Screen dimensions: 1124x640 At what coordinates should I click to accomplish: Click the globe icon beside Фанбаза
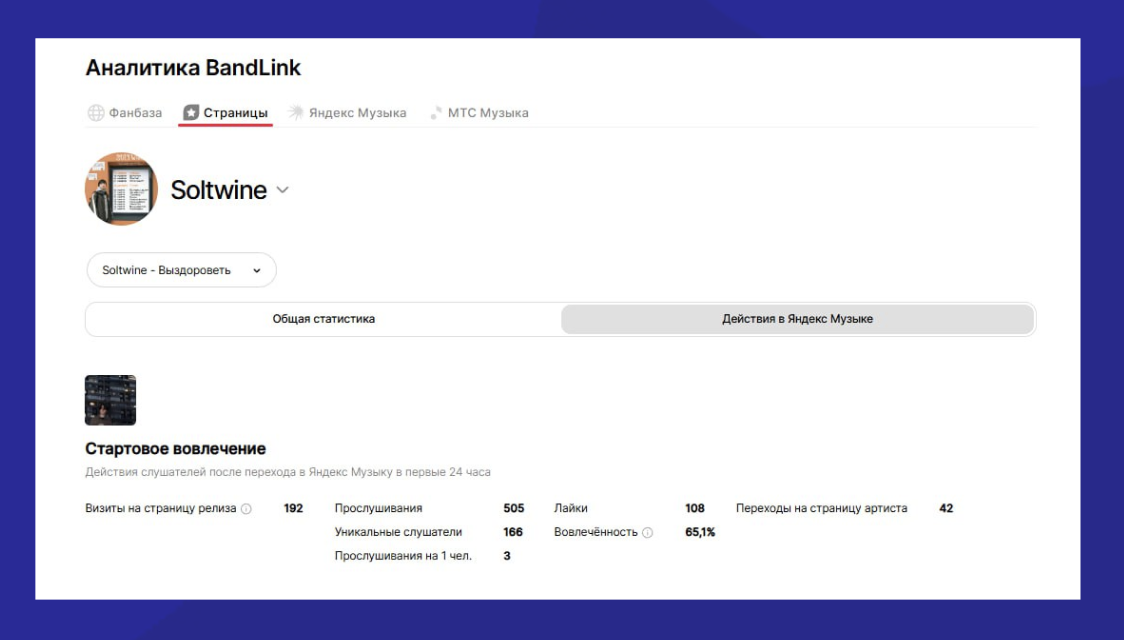coord(95,113)
